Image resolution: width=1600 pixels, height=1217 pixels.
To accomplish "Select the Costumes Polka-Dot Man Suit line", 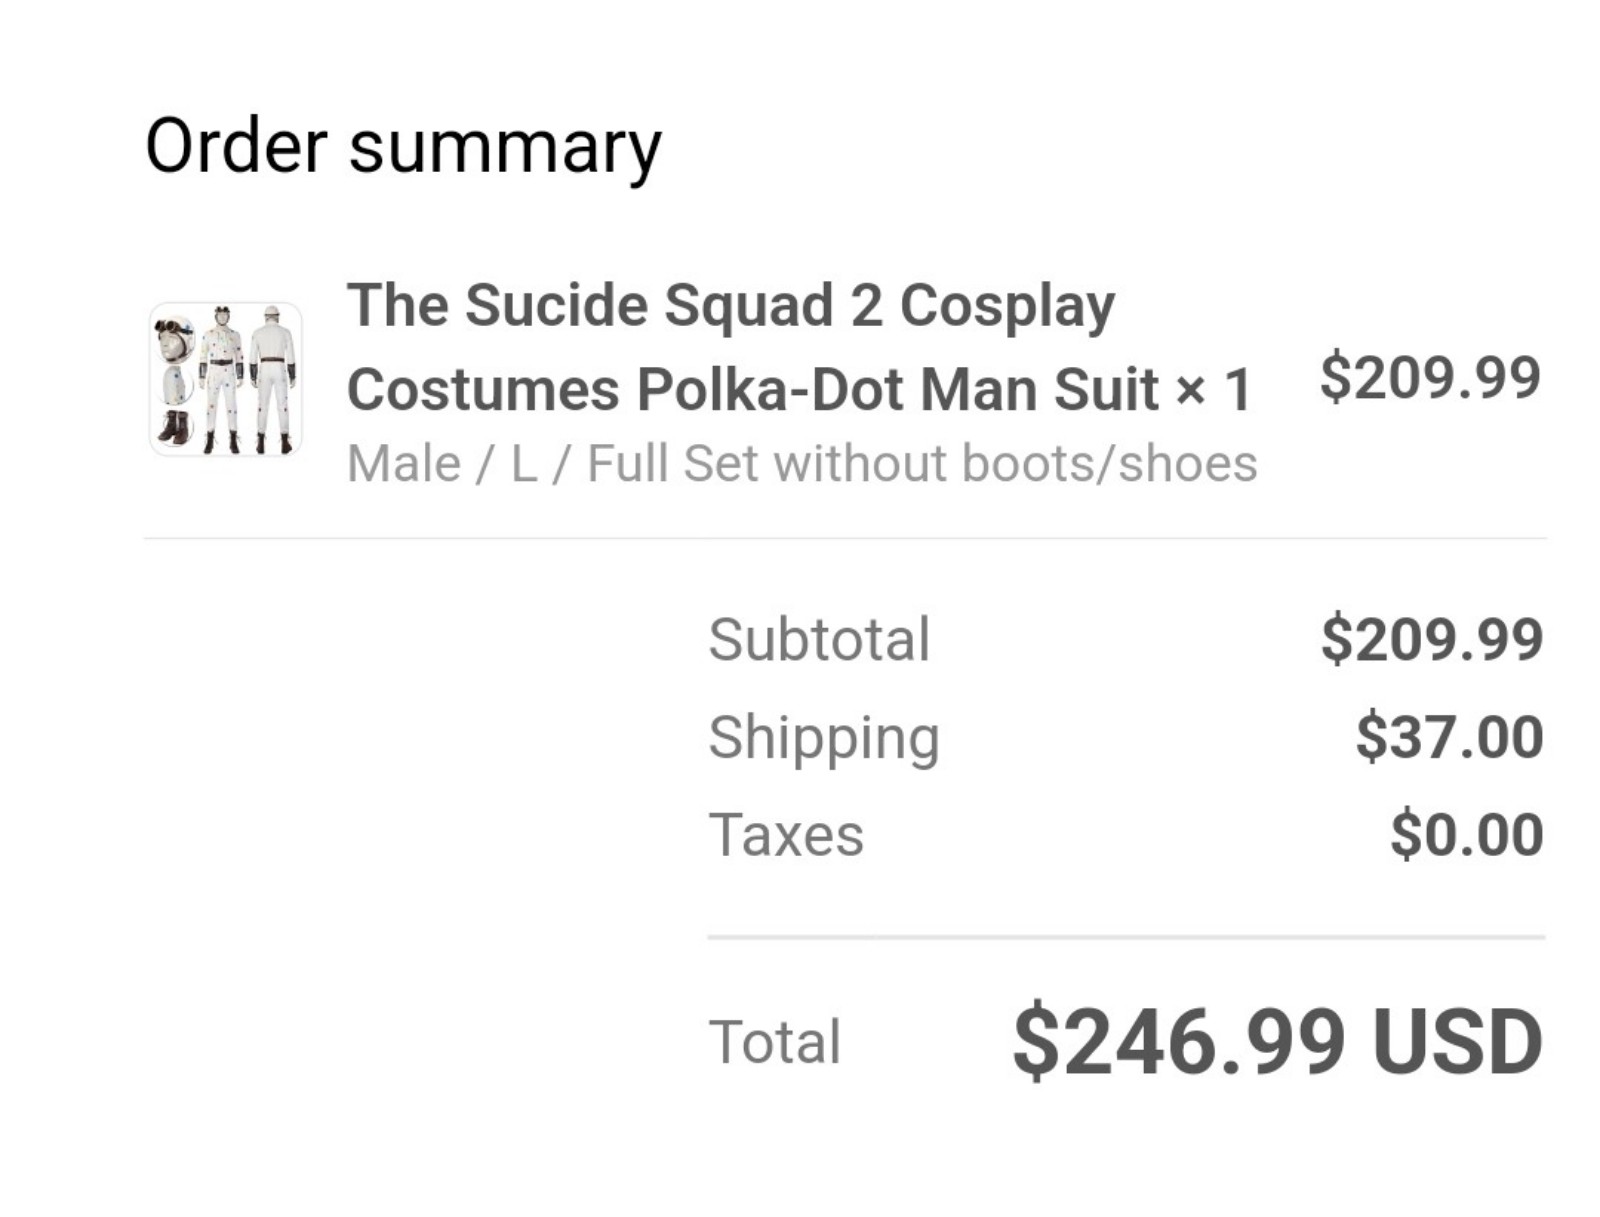I will [x=752, y=389].
